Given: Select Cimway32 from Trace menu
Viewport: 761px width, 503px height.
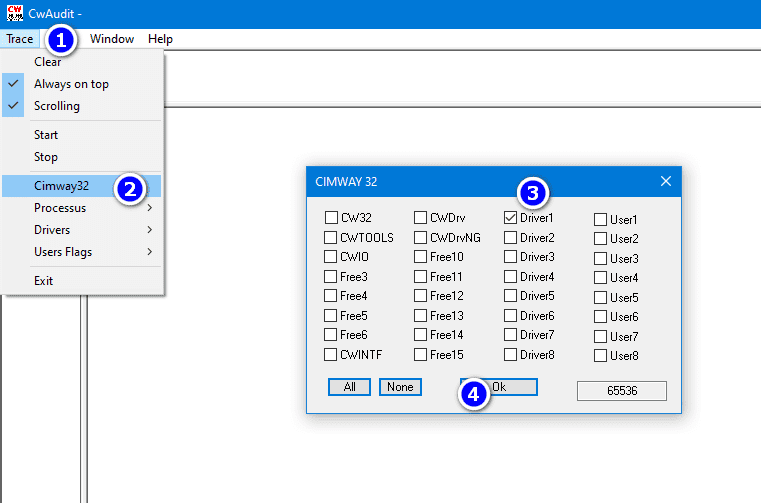Looking at the screenshot, I should [x=62, y=186].
